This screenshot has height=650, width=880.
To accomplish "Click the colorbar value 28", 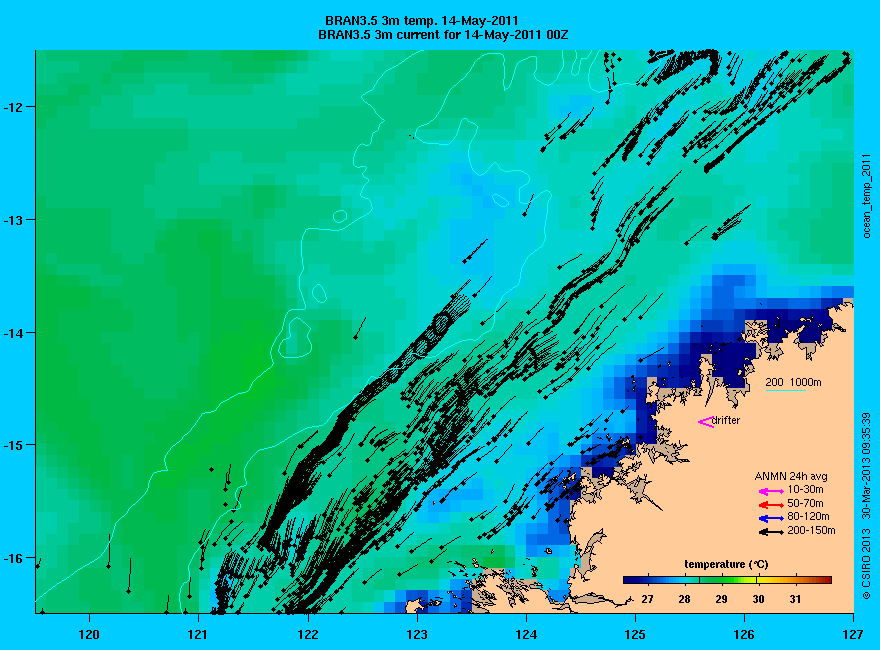I will point(684,599).
